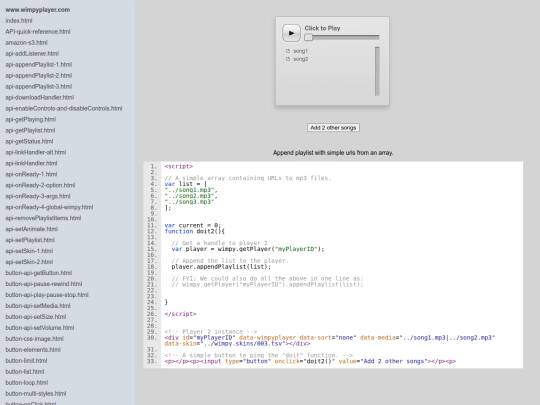Click code line 'function doit2(){'
Viewport: 540px width, 405px height.
tap(195, 231)
